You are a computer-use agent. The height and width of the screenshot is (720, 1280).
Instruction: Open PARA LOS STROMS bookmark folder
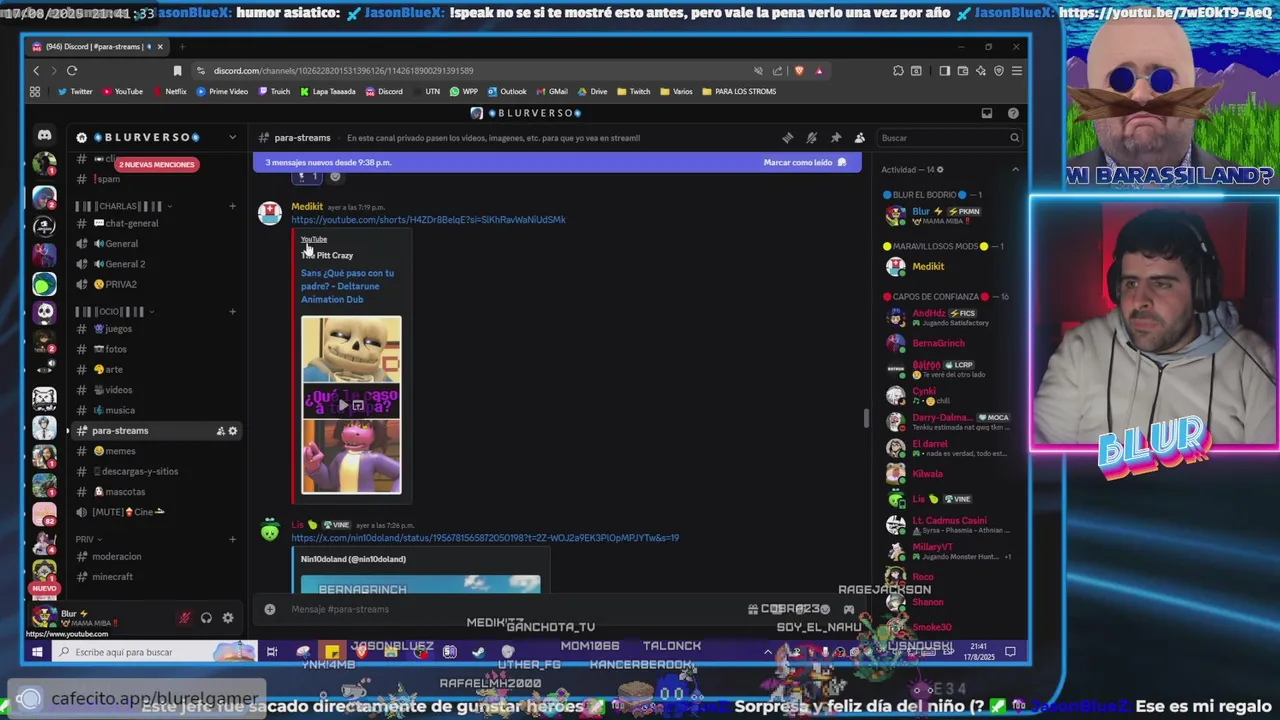click(x=739, y=91)
